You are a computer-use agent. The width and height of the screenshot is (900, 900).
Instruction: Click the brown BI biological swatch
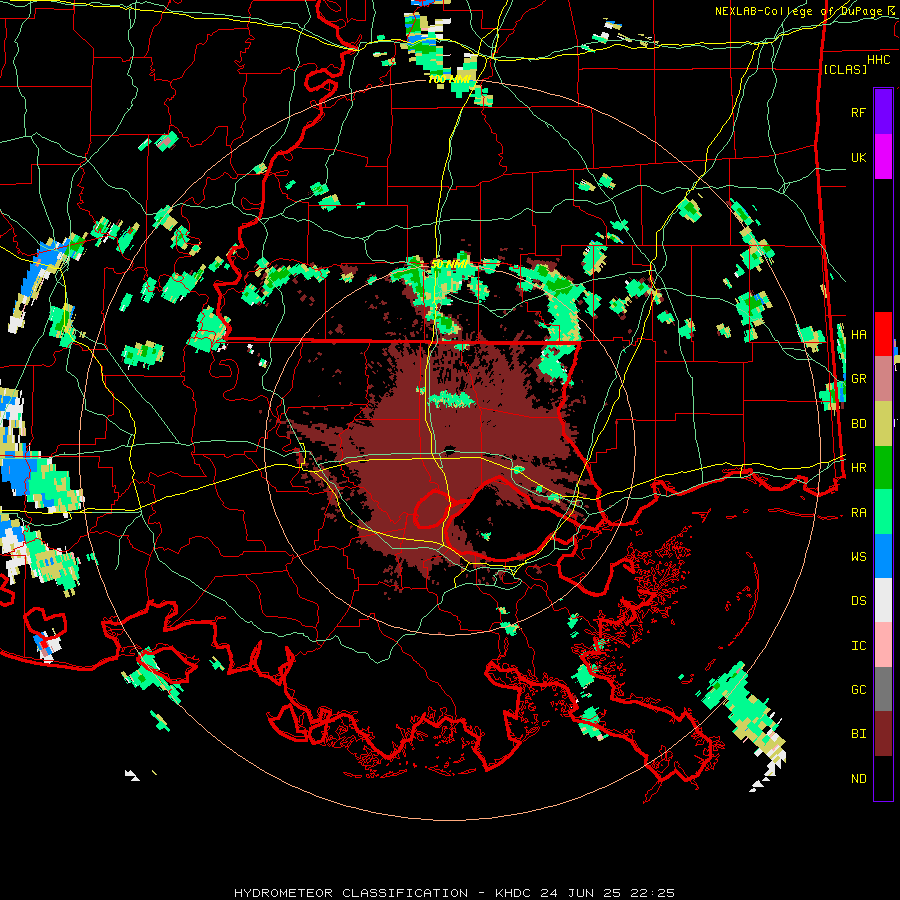[883, 734]
